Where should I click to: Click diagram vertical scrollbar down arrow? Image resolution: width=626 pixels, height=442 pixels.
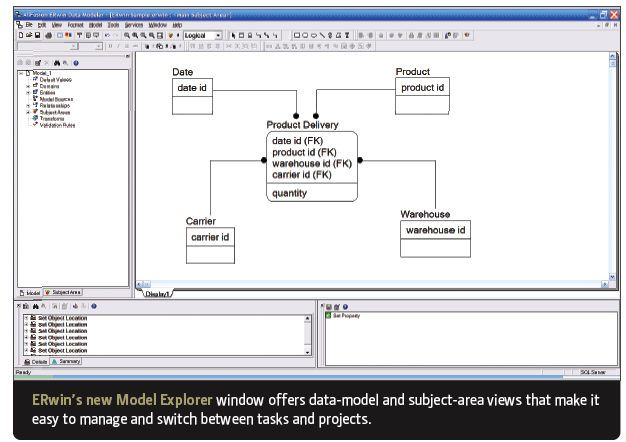click(612, 277)
